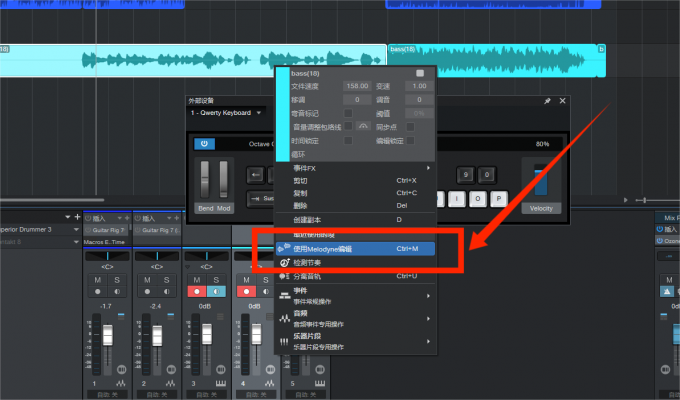Add insert with plus on channel 2
Screen dimensions: 680x400
click(x=177, y=218)
